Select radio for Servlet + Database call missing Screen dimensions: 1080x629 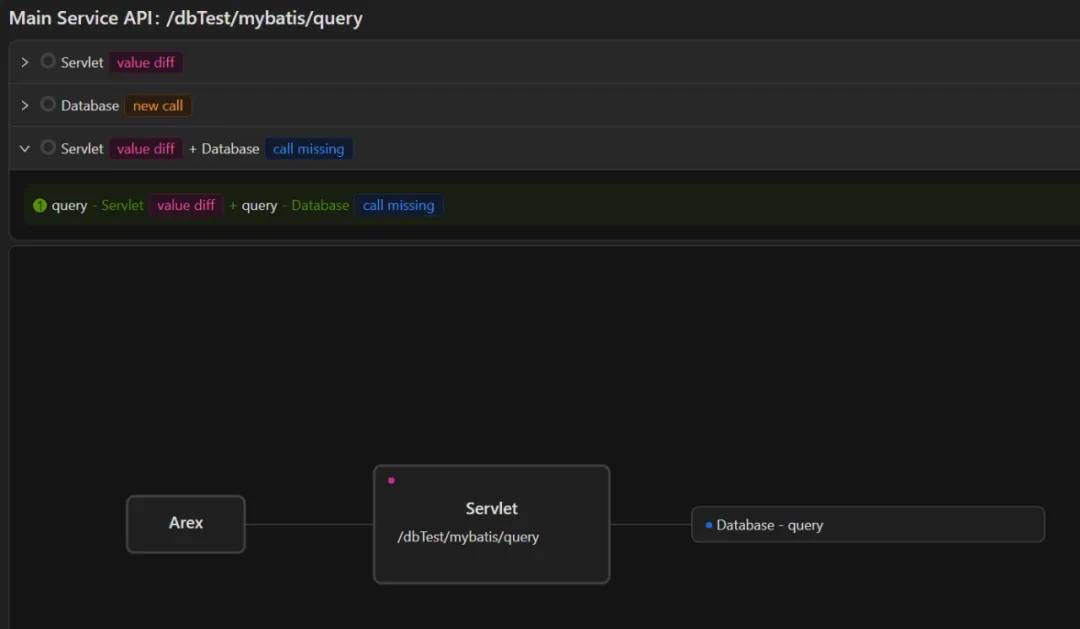[x=48, y=147]
